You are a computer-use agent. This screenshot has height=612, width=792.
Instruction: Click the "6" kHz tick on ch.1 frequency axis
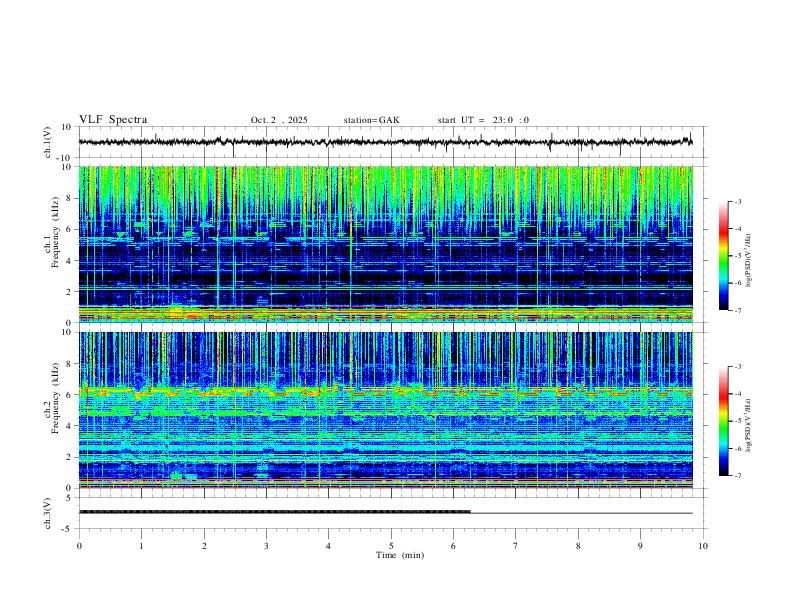70,229
